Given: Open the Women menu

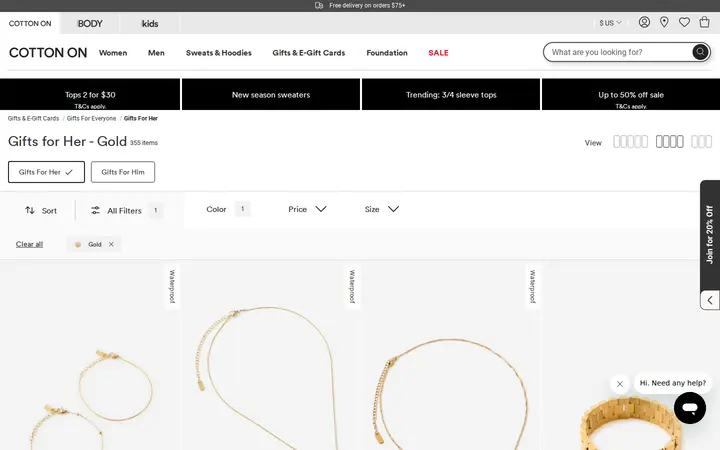Looking at the screenshot, I should (x=113, y=53).
